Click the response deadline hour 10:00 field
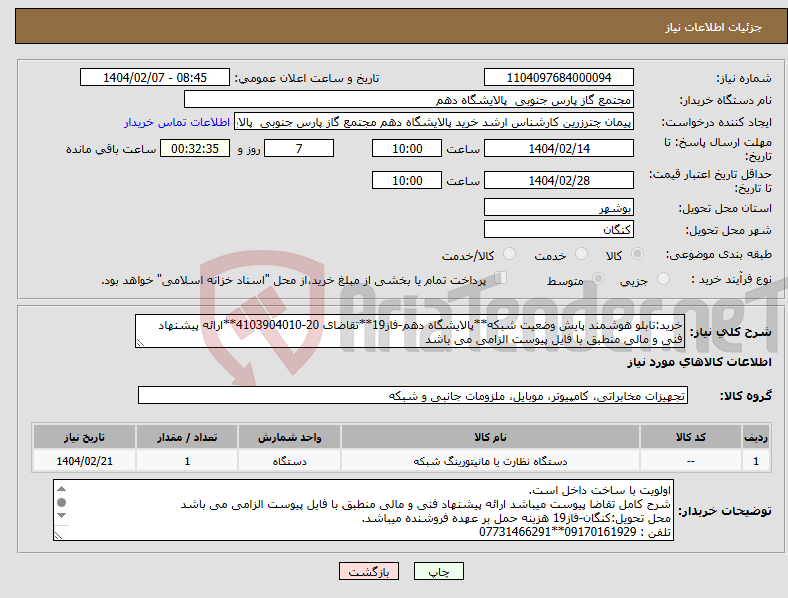 (407, 148)
